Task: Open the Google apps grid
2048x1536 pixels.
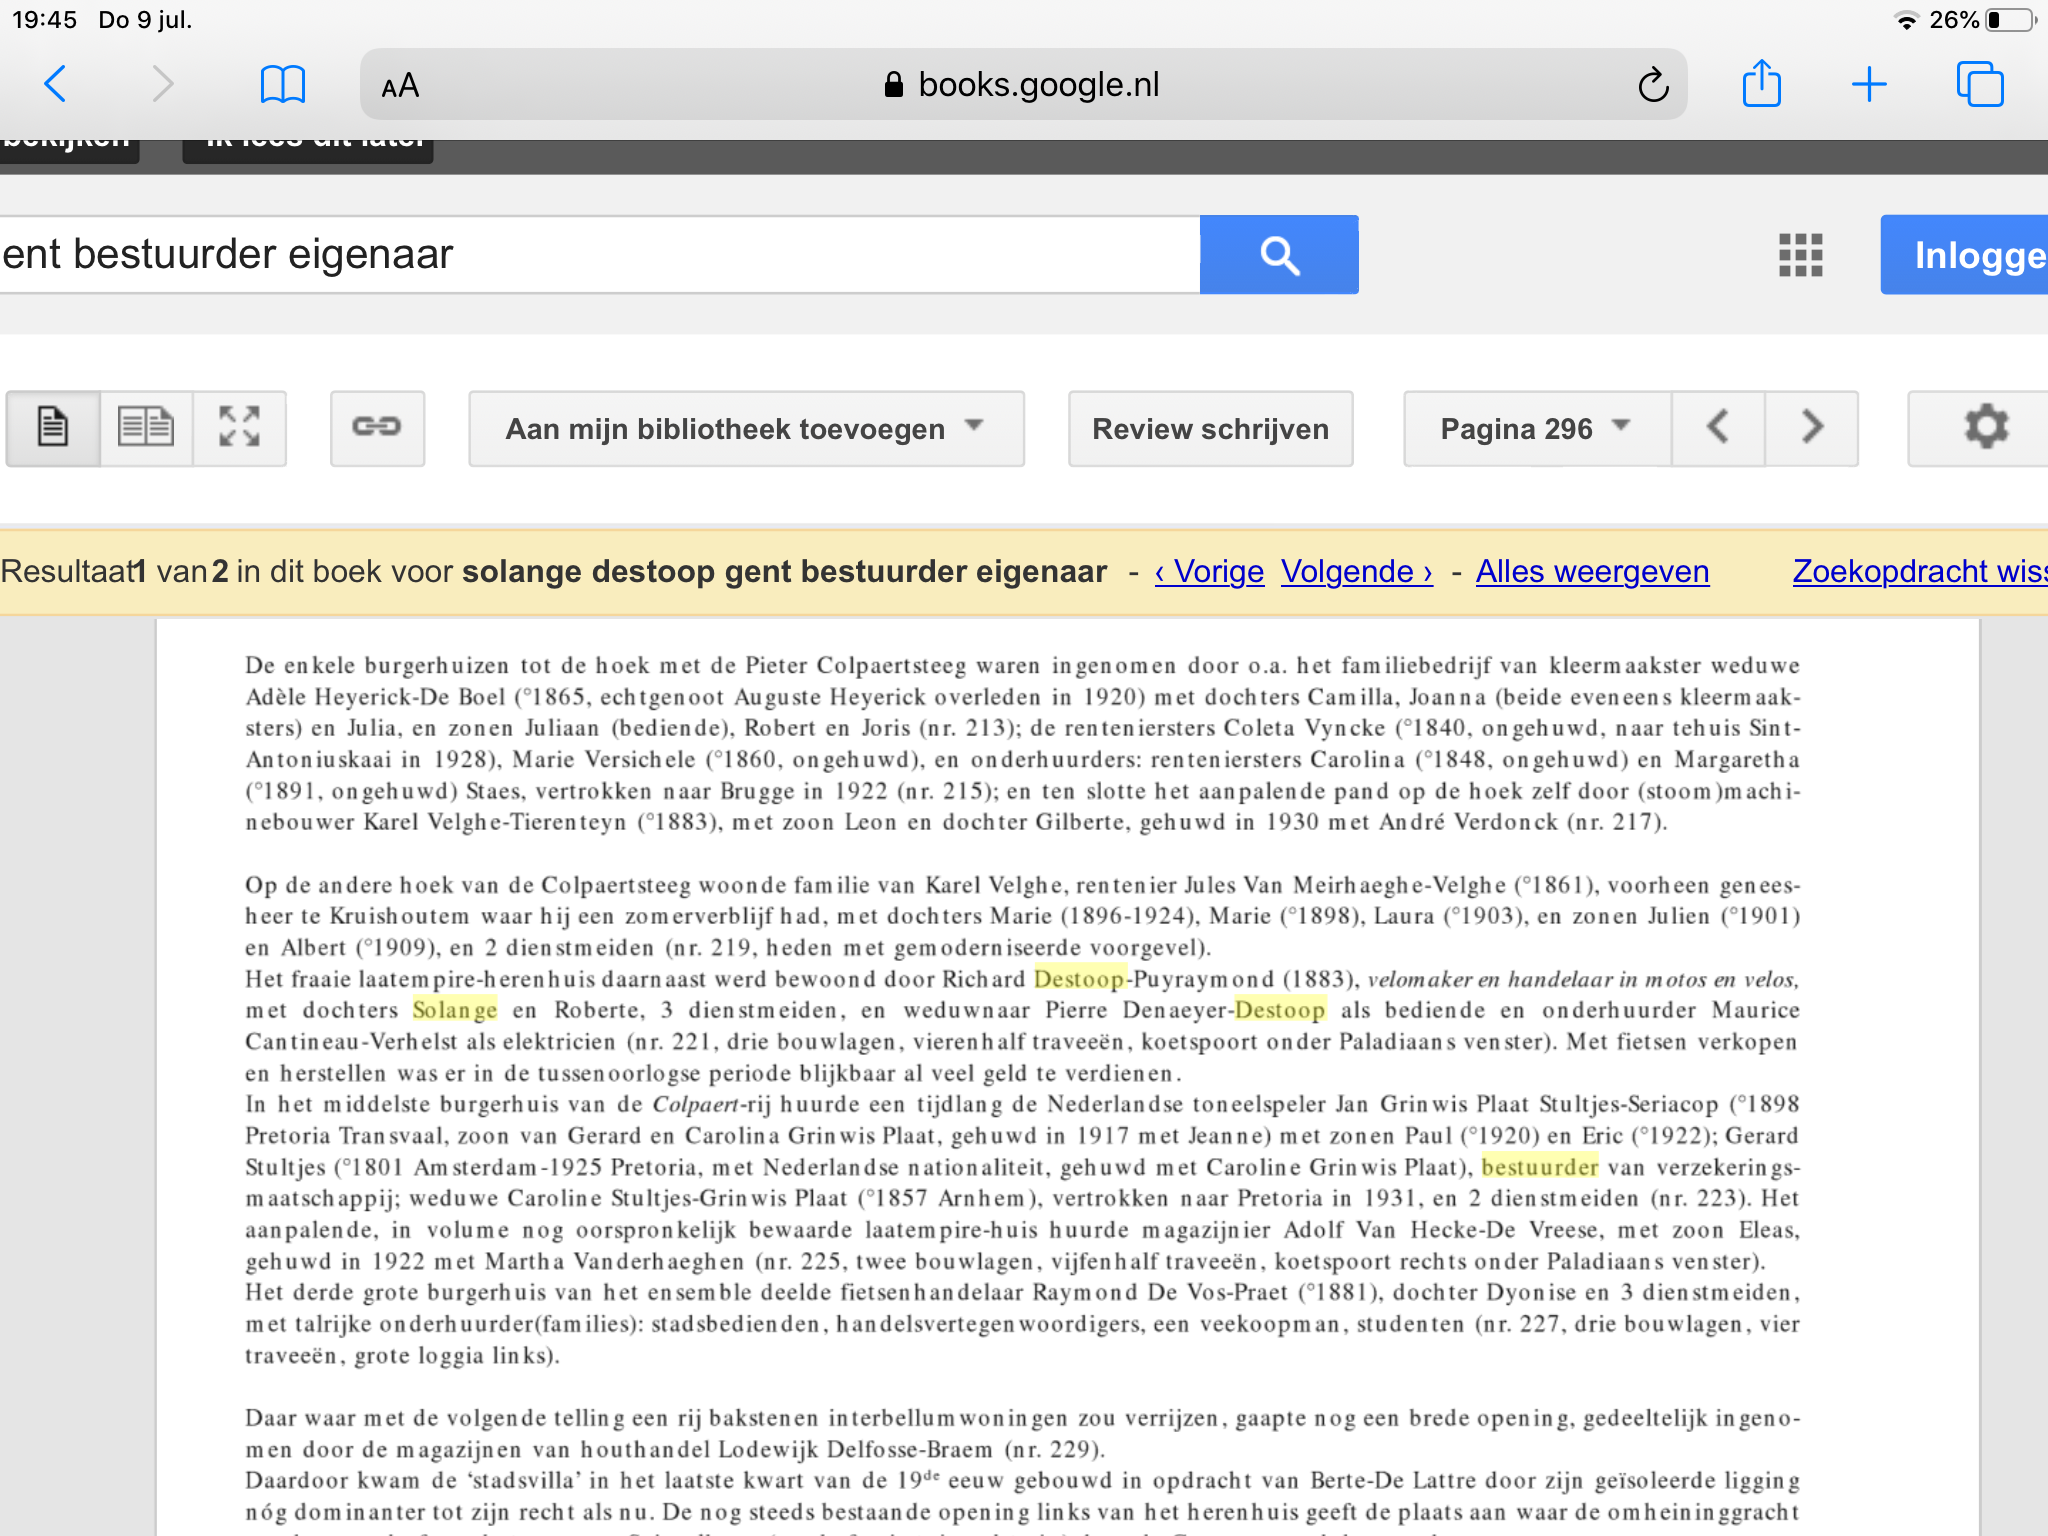Action: (x=1800, y=255)
